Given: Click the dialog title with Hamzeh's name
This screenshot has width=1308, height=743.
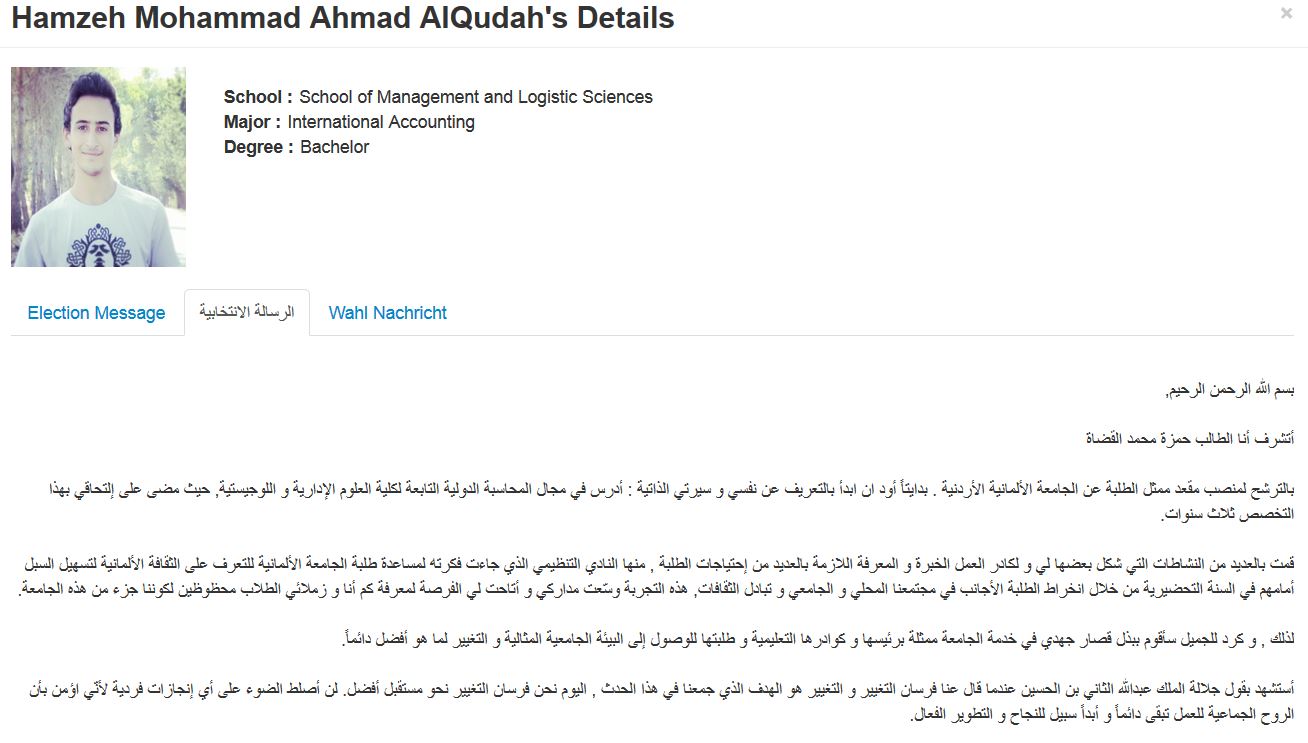Looking at the screenshot, I should (342, 18).
